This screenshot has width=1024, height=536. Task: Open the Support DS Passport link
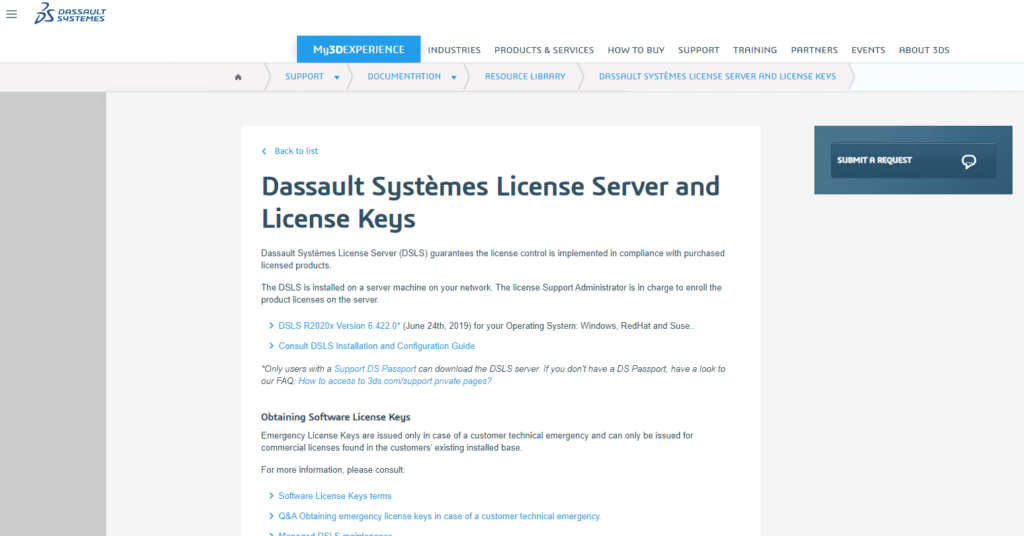pyautogui.click(x=375, y=369)
